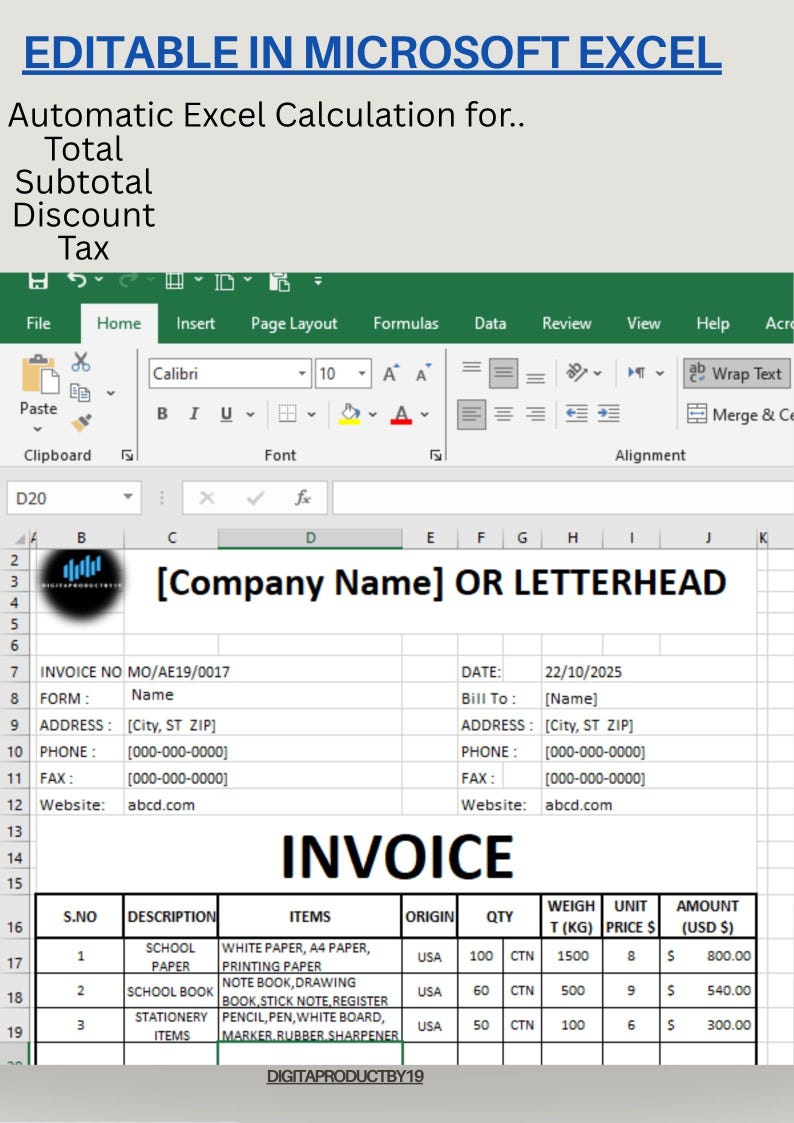The height and width of the screenshot is (1123, 794).
Task: Select the Align Right icon
Action: (536, 414)
